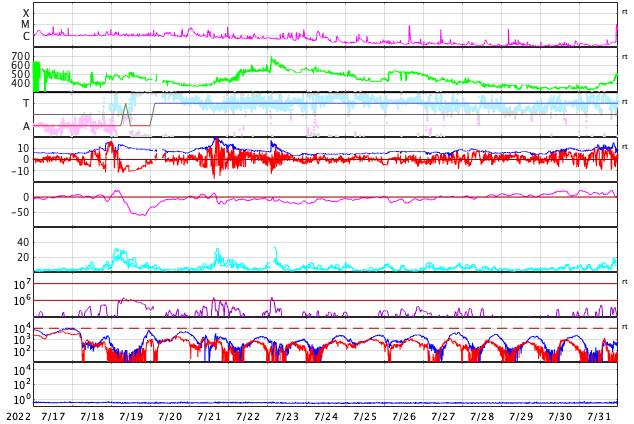Click the rt marker beside the X/M/C panel
The width and height of the screenshot is (634, 424).
(x=625, y=12)
